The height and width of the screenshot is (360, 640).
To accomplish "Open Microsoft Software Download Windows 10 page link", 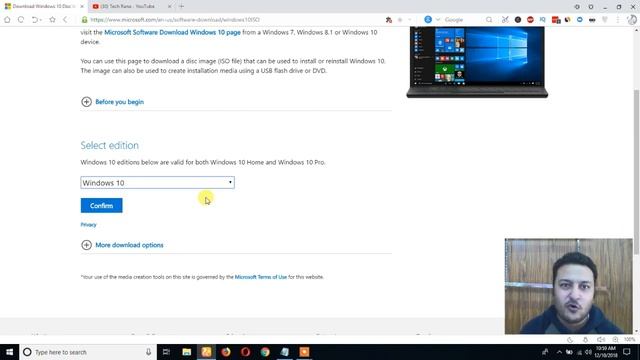I will coord(172,32).
